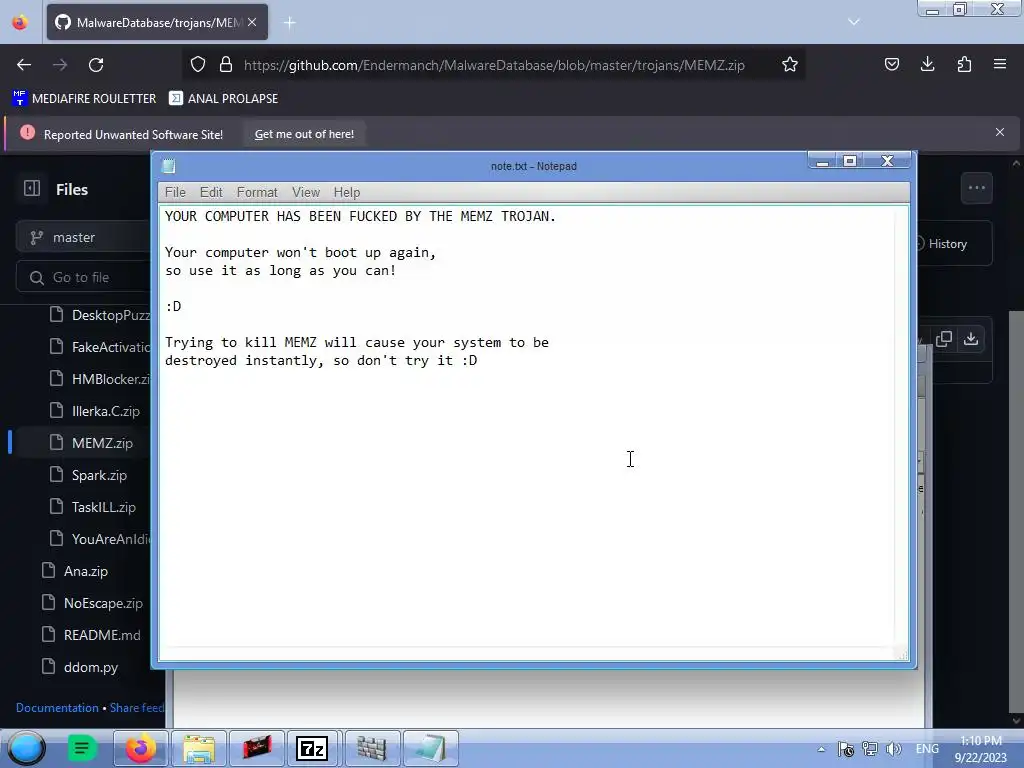Click the padlock site info icon
The width and height of the screenshot is (1024, 768).
click(x=226, y=64)
